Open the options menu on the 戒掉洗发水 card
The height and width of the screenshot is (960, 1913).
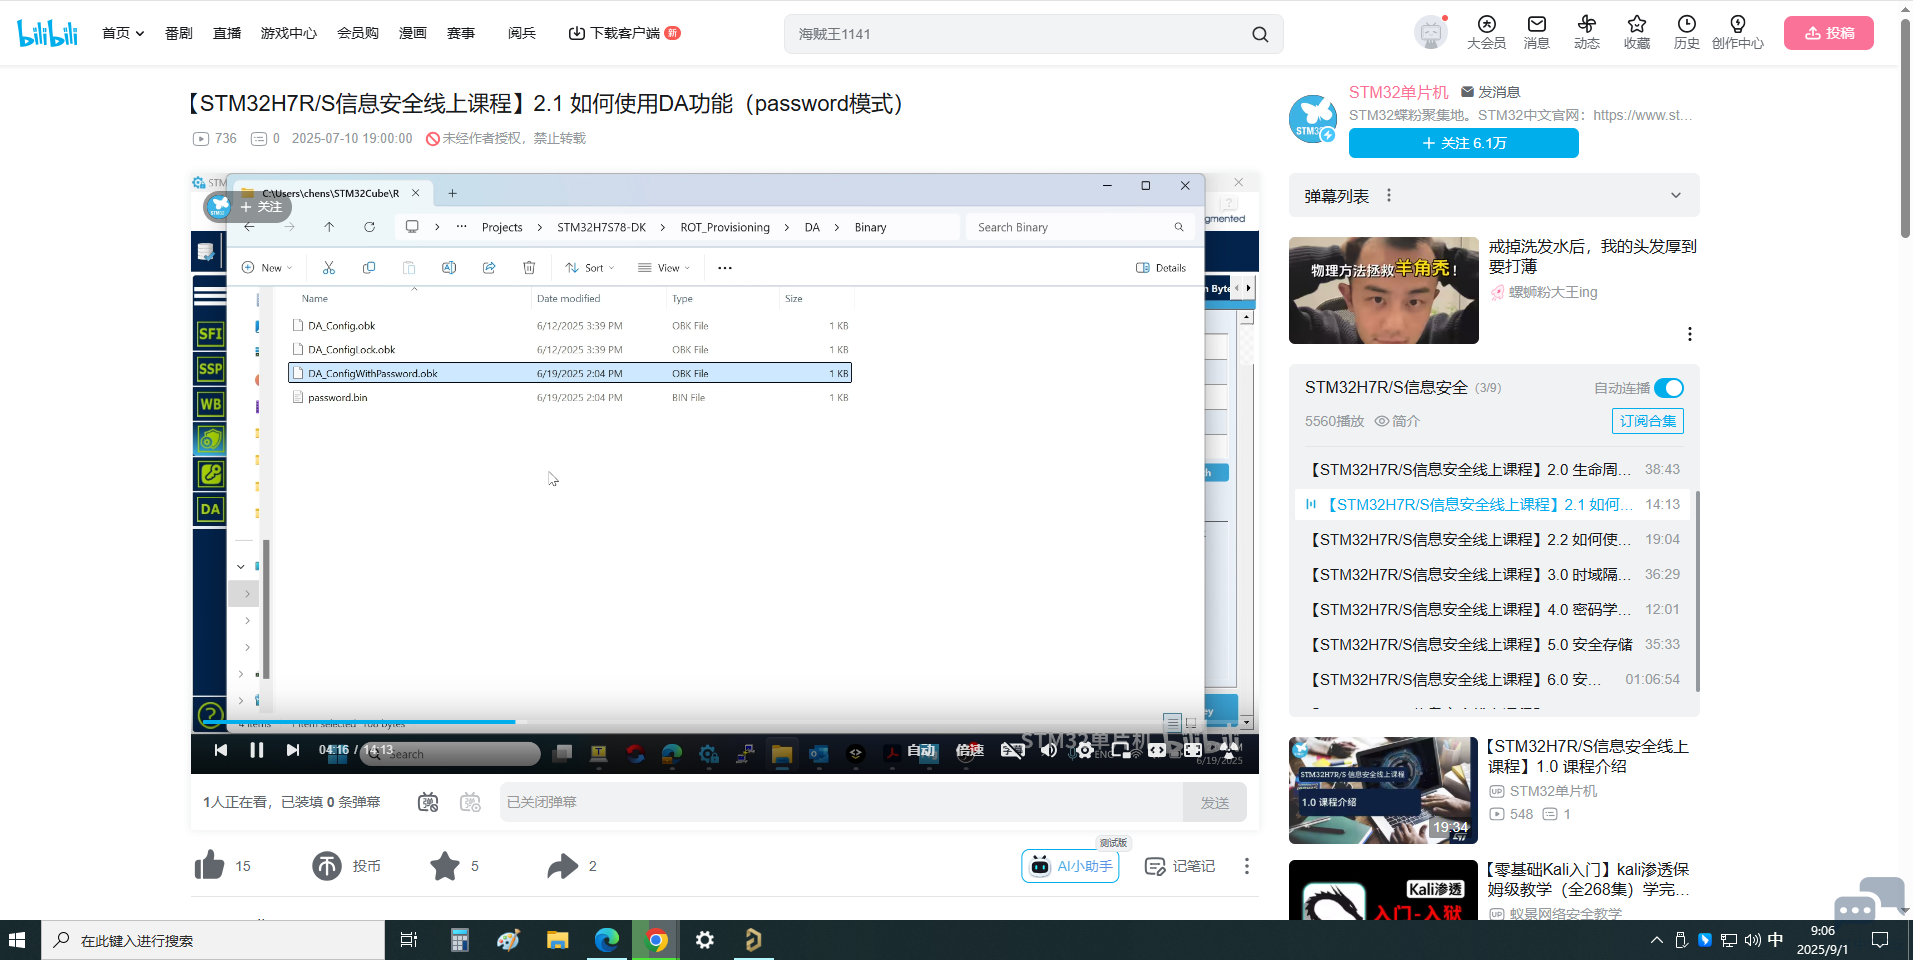point(1689,334)
